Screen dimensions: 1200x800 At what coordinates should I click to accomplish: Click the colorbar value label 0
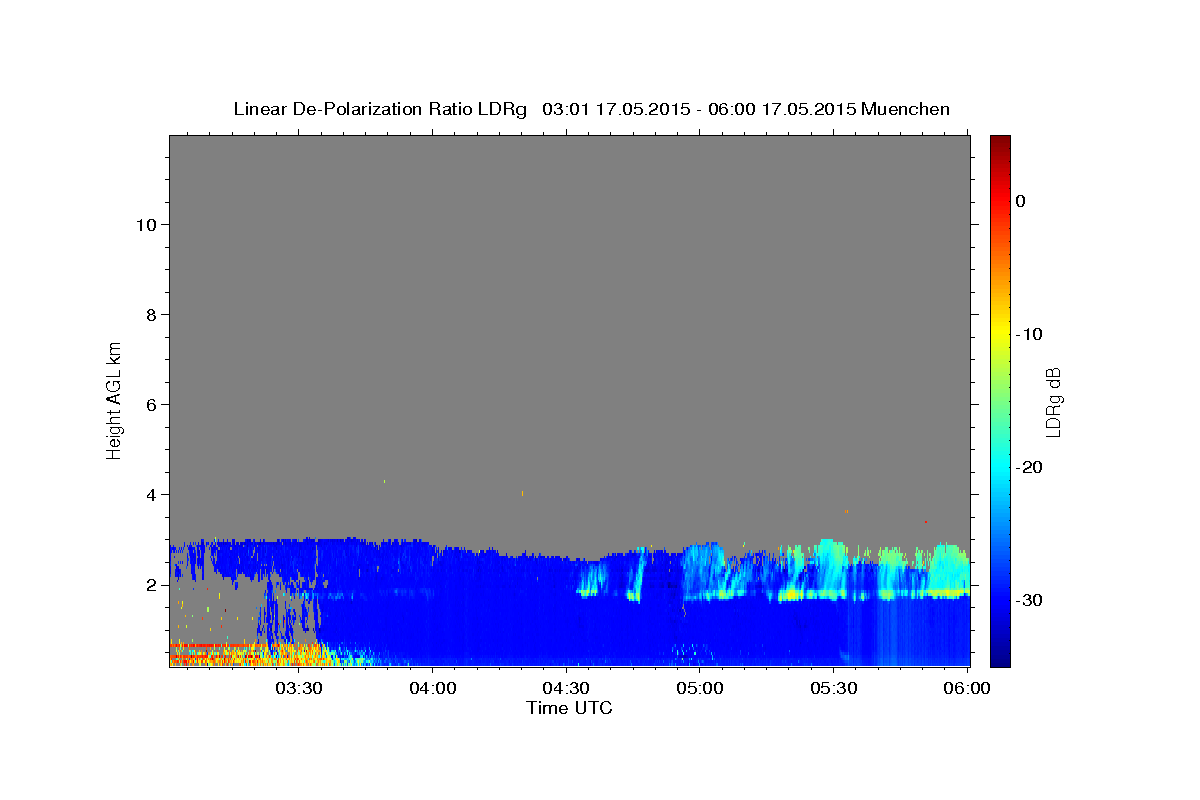1021,201
